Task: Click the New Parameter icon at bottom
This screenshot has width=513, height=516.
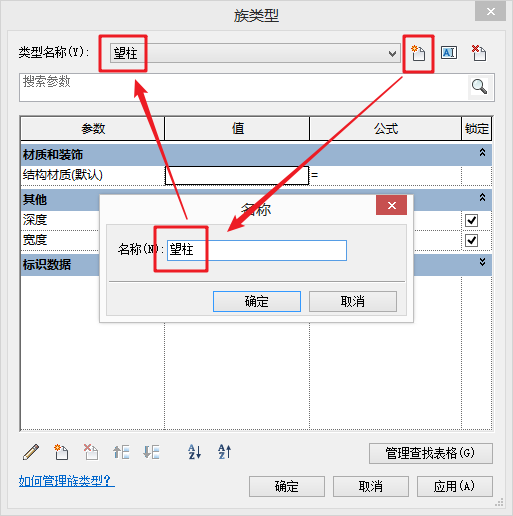Action: pos(61,452)
